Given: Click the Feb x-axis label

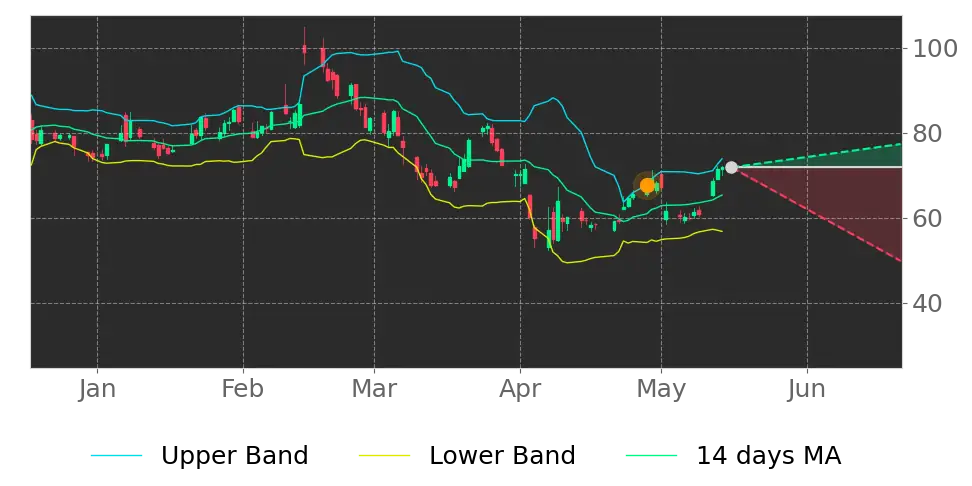Looking at the screenshot, I should click(x=243, y=389).
